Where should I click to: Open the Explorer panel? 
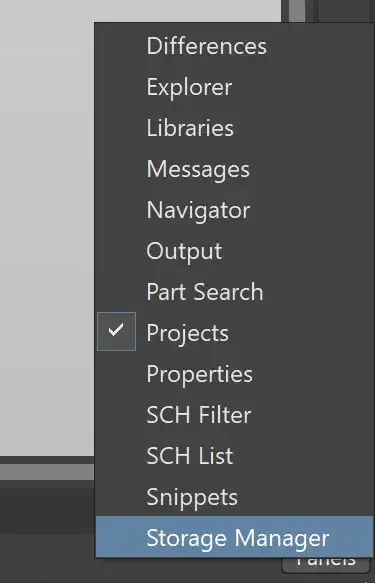click(x=234, y=87)
